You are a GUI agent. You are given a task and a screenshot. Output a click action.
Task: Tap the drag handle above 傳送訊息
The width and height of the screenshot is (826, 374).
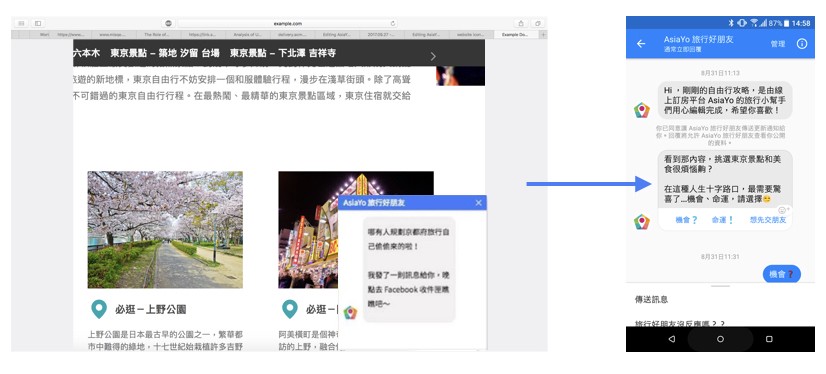[720, 286]
